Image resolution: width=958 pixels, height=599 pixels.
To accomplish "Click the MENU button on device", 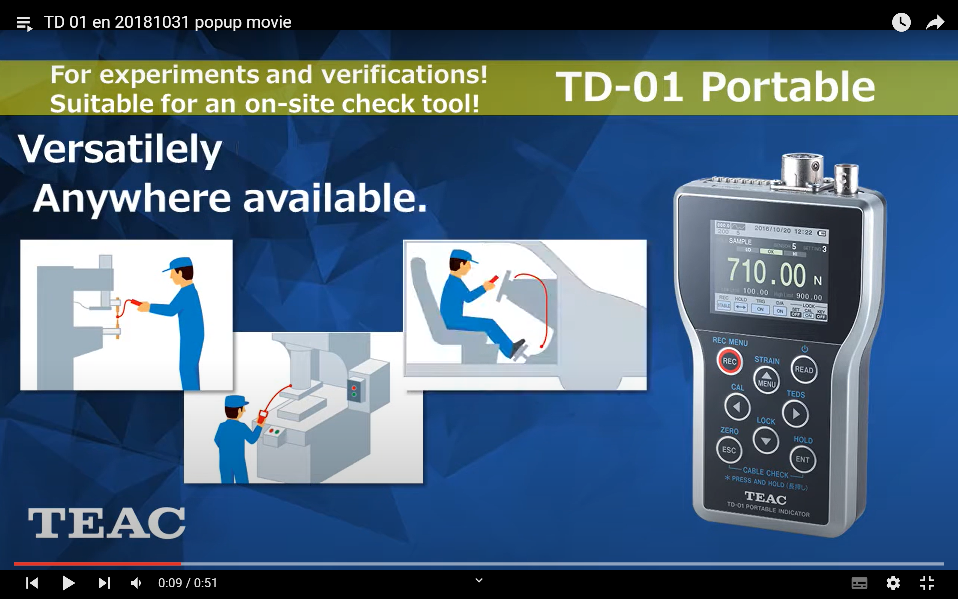I will click(x=766, y=380).
